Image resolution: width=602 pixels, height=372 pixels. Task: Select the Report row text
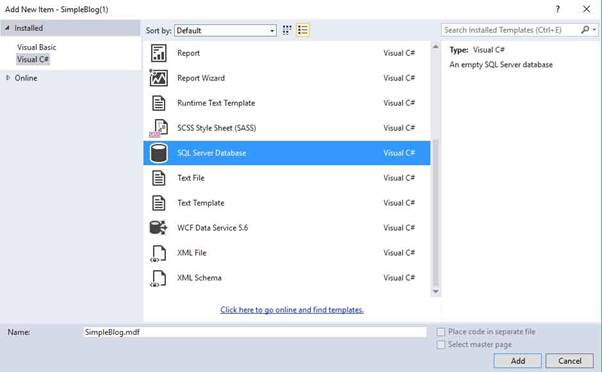[x=188, y=53]
